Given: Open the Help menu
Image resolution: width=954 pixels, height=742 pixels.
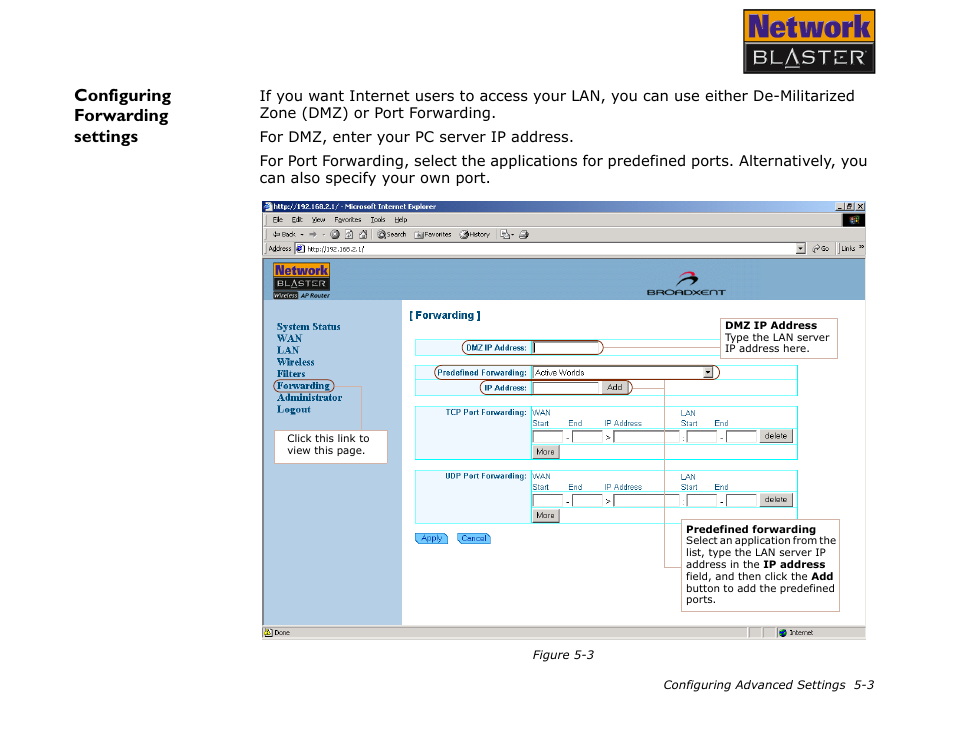Looking at the screenshot, I should click(400, 220).
